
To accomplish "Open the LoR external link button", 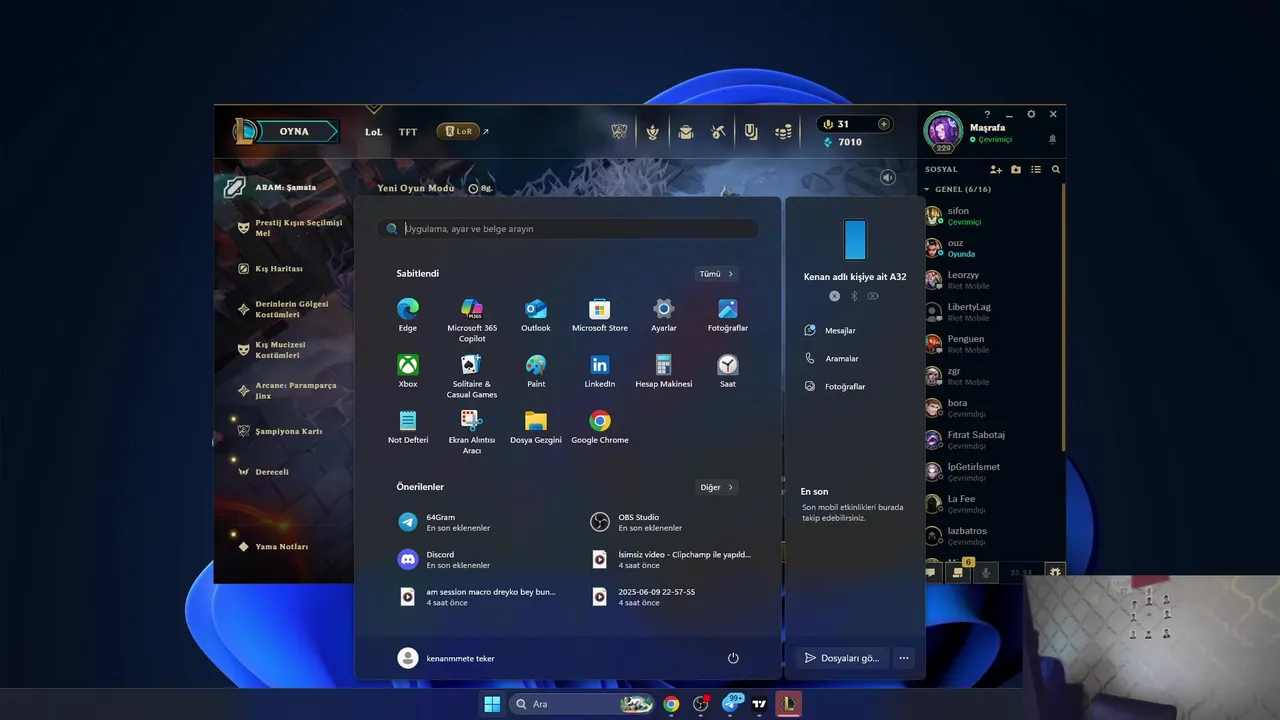I will 463,131.
